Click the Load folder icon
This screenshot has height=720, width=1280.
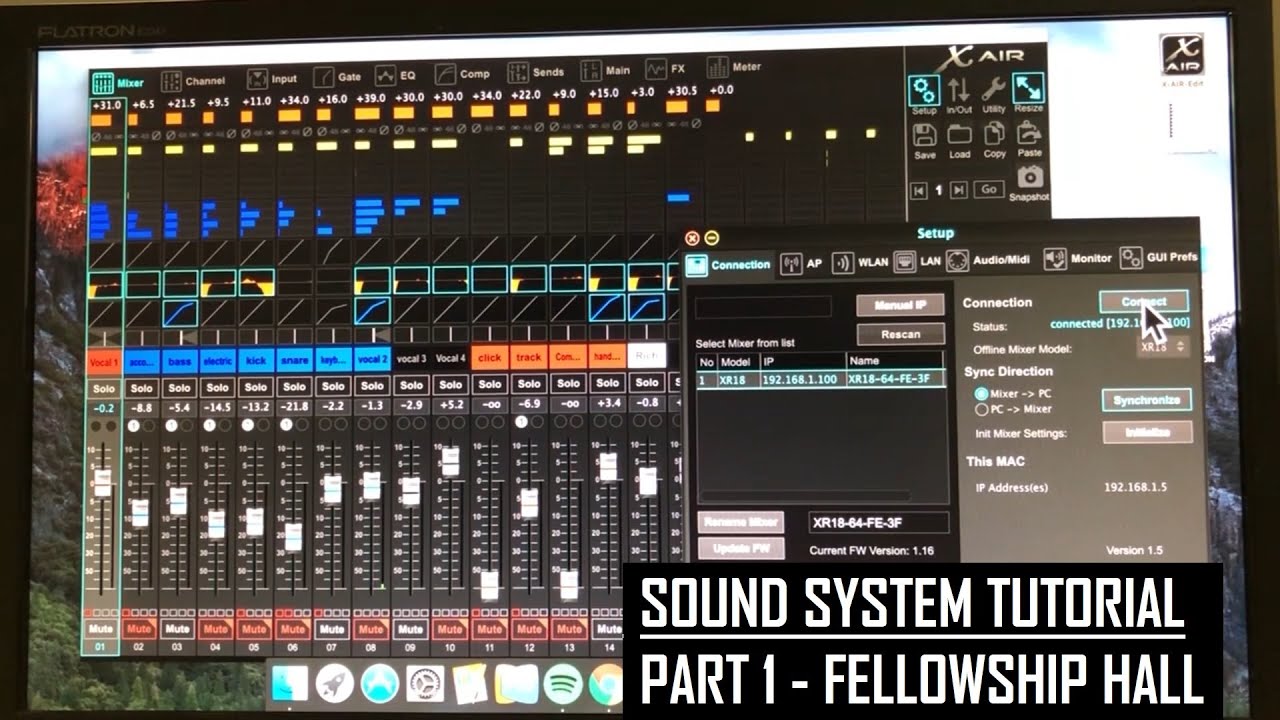point(959,135)
